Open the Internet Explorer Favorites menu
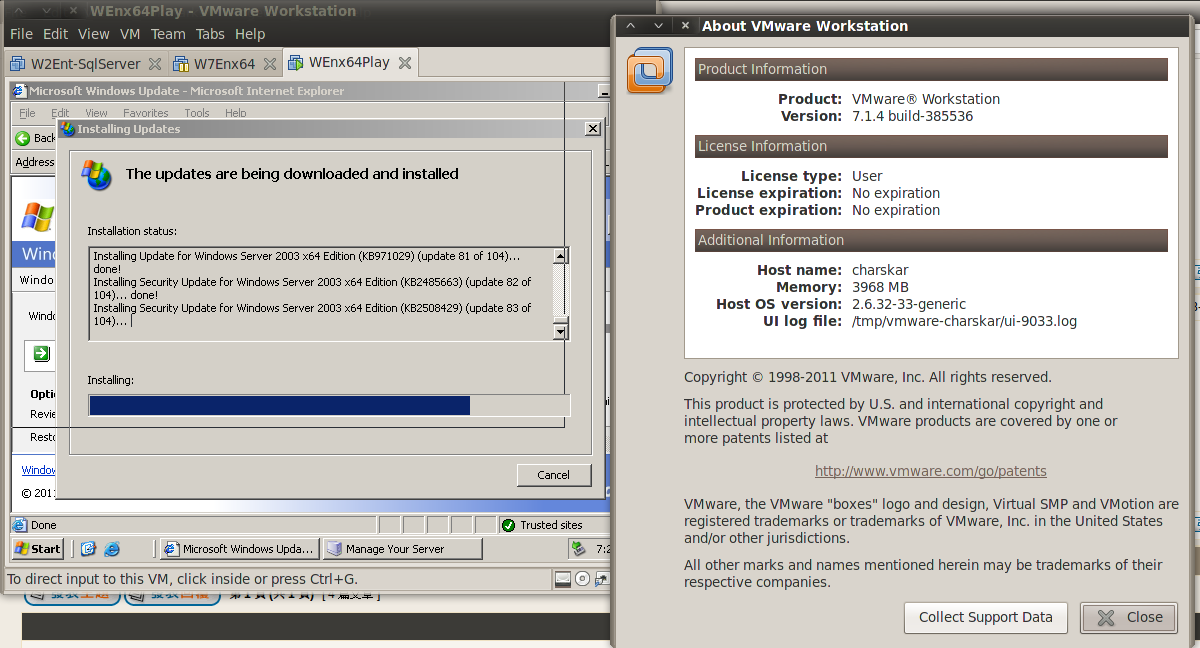 [x=146, y=113]
